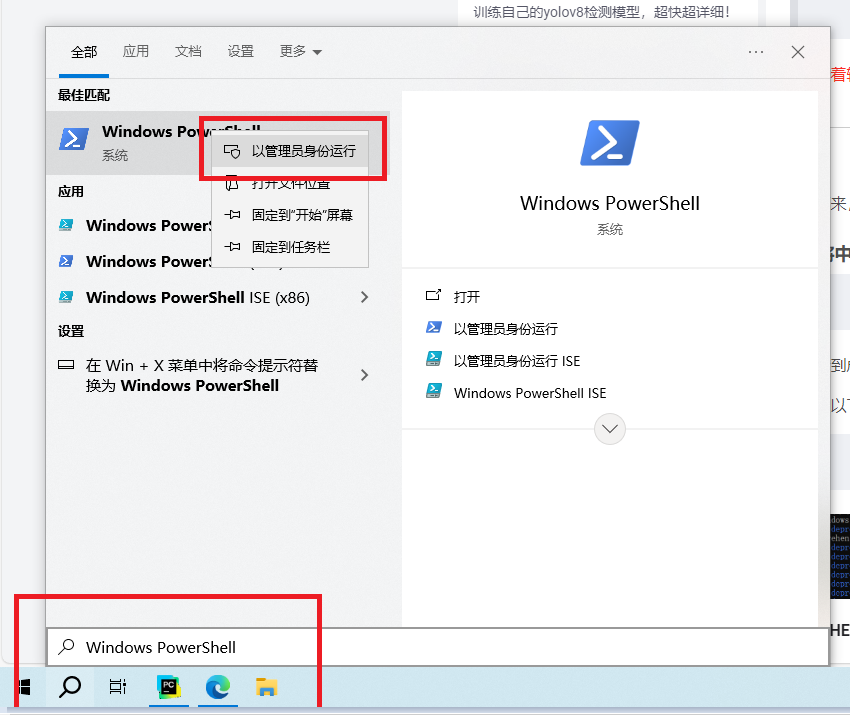Click 打开 in the preview pane
The width and height of the screenshot is (850, 715).
[467, 297]
